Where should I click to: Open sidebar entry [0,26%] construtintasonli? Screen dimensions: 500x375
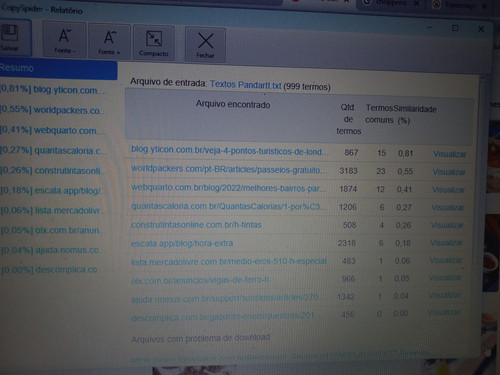(x=53, y=170)
